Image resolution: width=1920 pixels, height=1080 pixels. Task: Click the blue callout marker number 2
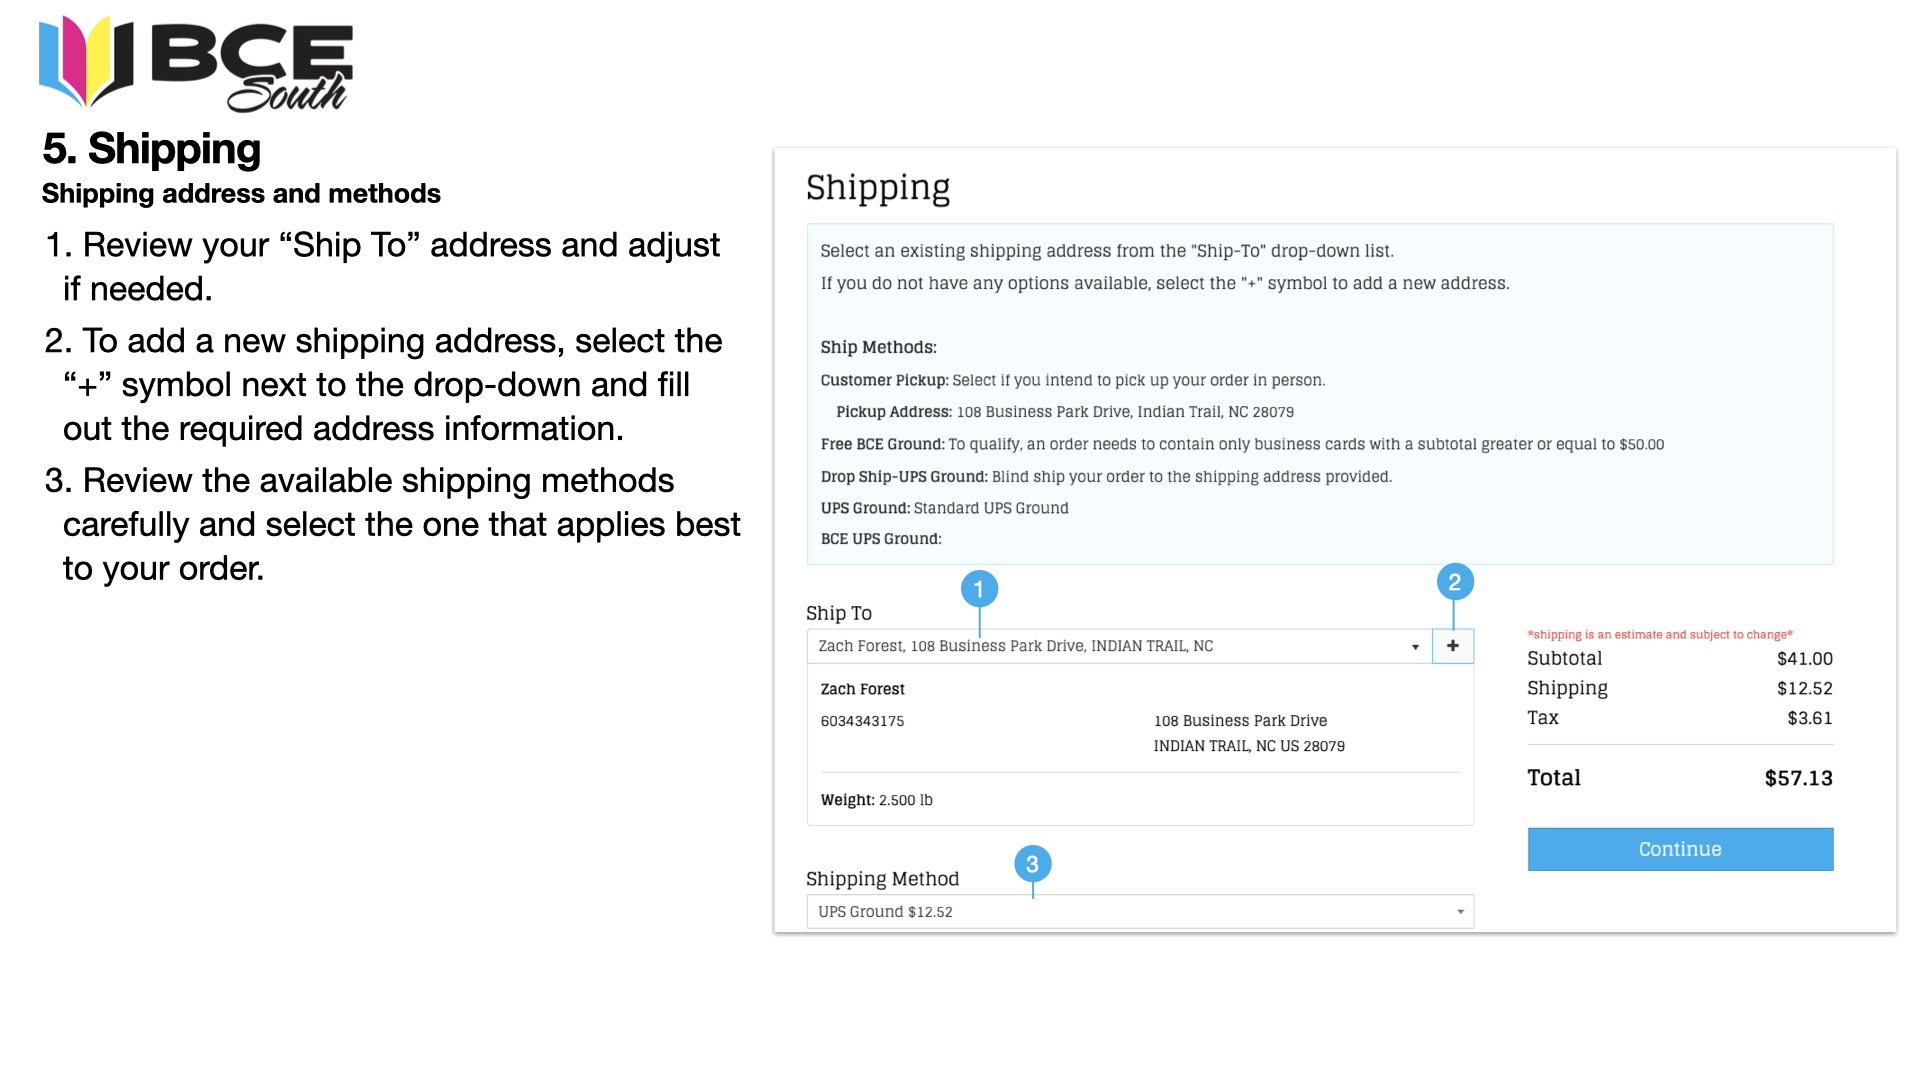[1455, 582]
